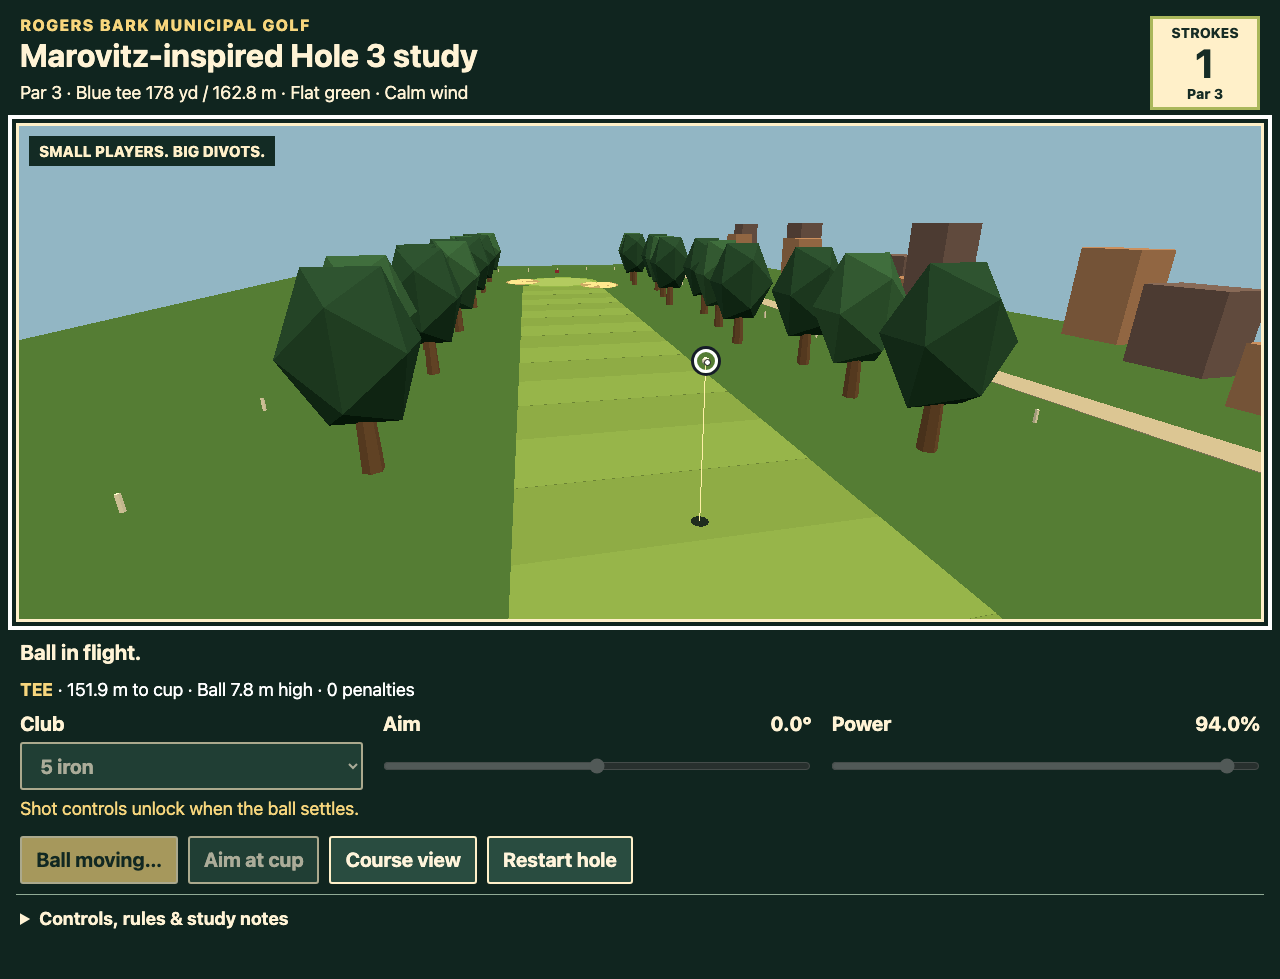Restart the hole
The image size is (1280, 979).
[560, 860]
